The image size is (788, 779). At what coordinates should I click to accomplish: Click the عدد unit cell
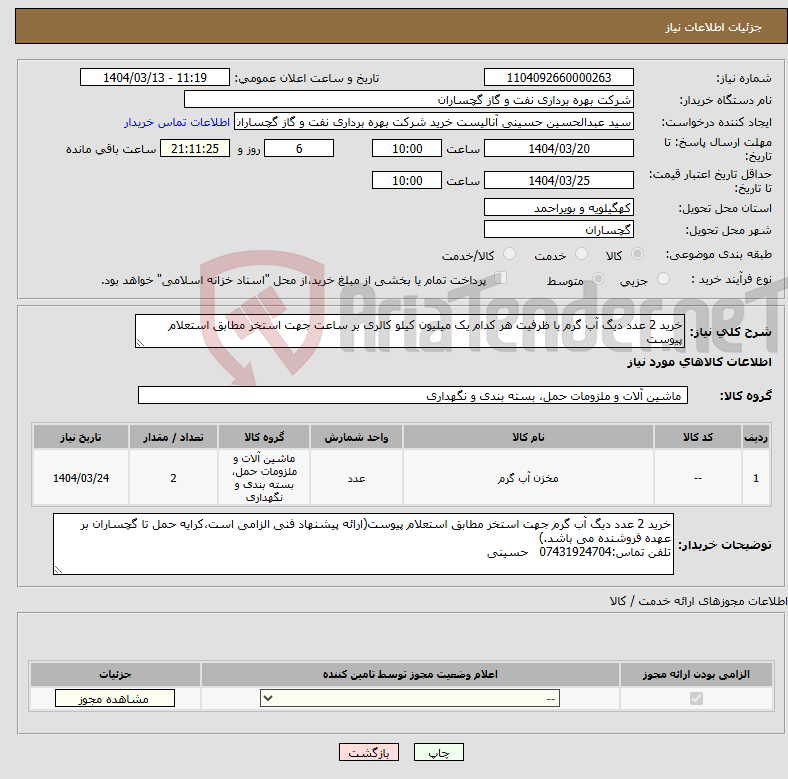click(356, 478)
